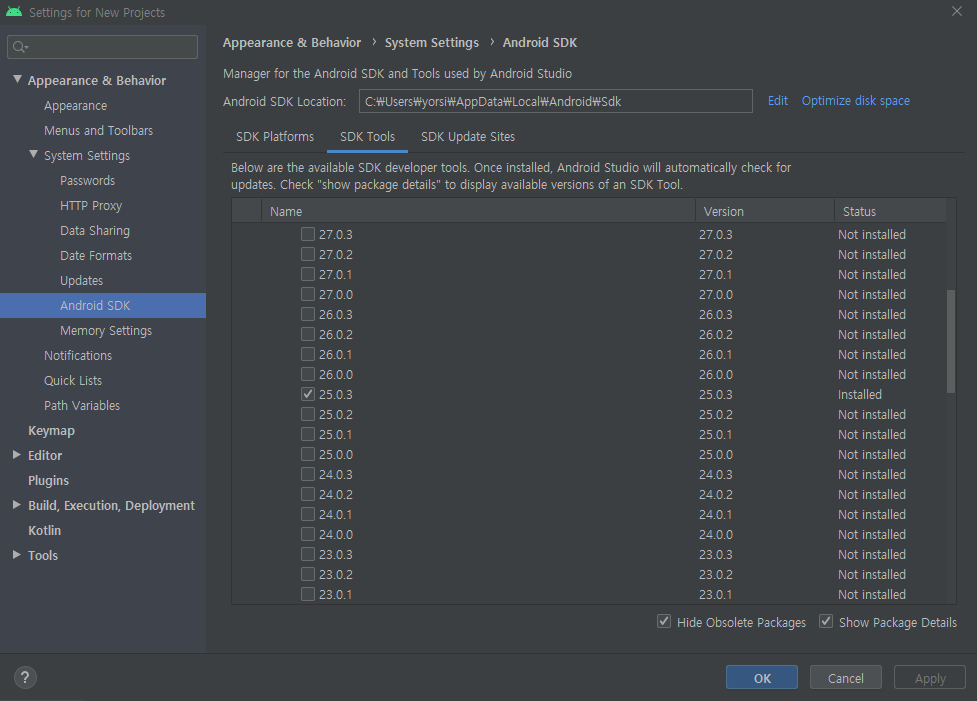Open Appearance settings page
This screenshot has height=701, width=977.
pyautogui.click(x=75, y=106)
